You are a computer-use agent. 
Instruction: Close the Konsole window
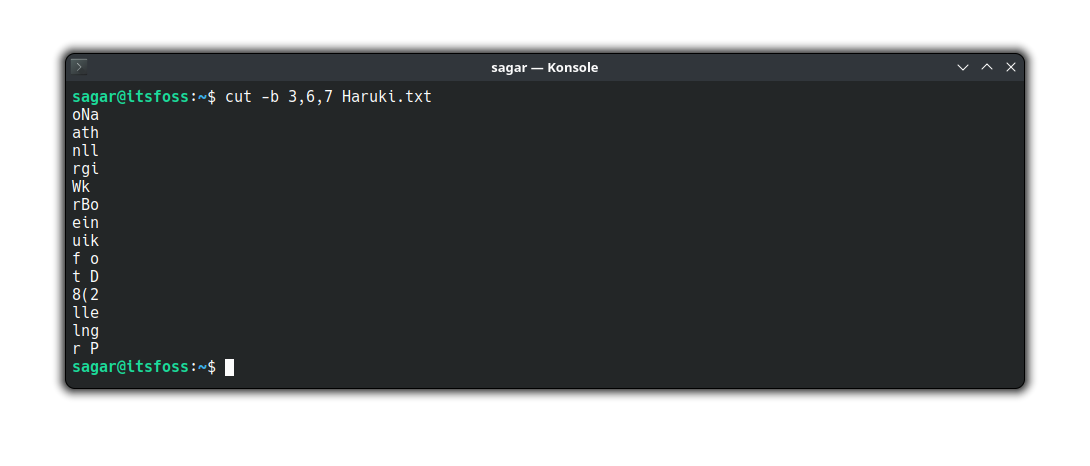point(1011,67)
